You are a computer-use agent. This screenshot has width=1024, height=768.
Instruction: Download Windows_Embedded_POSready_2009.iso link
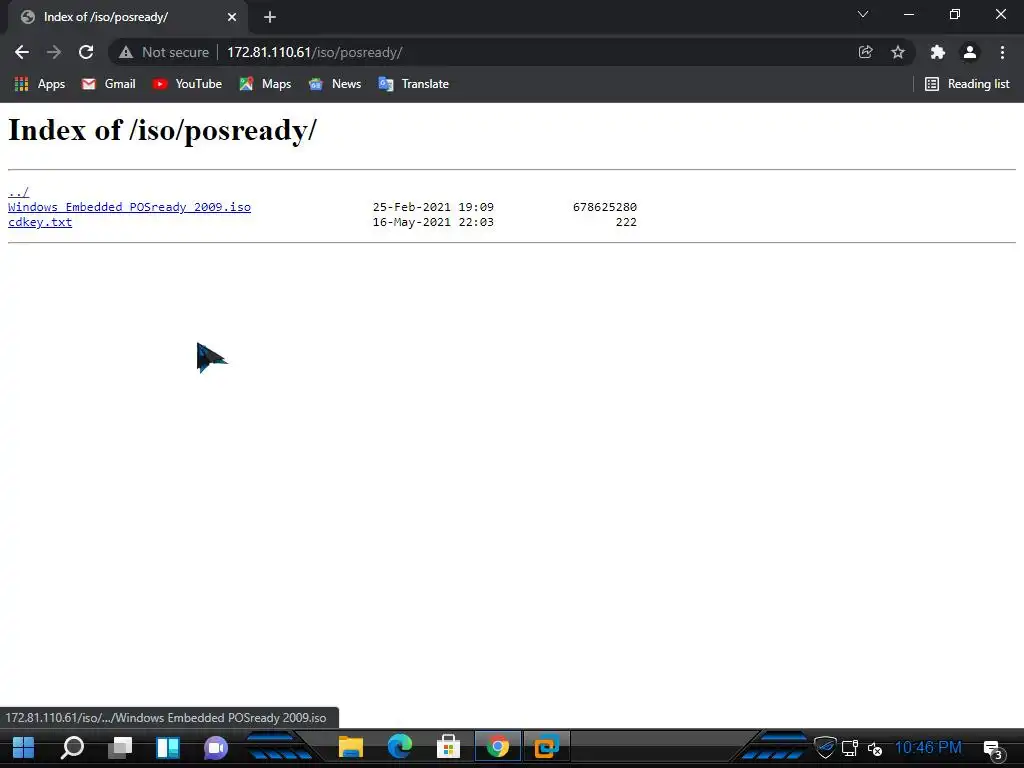(129, 207)
